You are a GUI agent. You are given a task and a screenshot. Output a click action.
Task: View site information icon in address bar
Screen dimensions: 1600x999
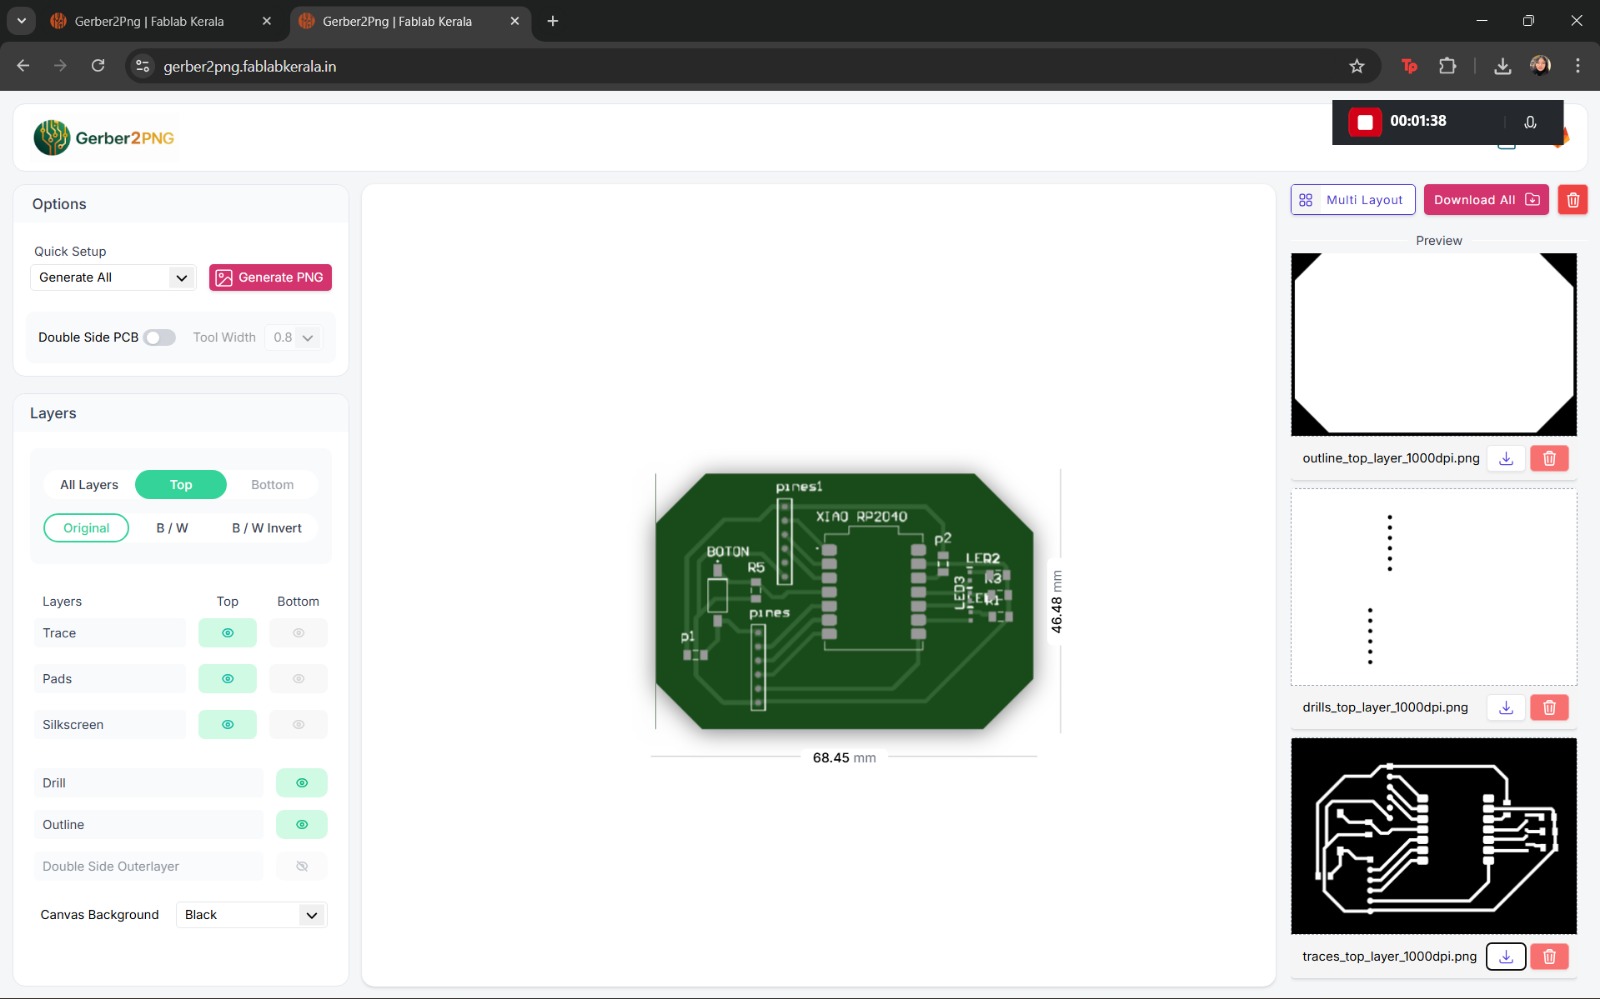point(143,66)
